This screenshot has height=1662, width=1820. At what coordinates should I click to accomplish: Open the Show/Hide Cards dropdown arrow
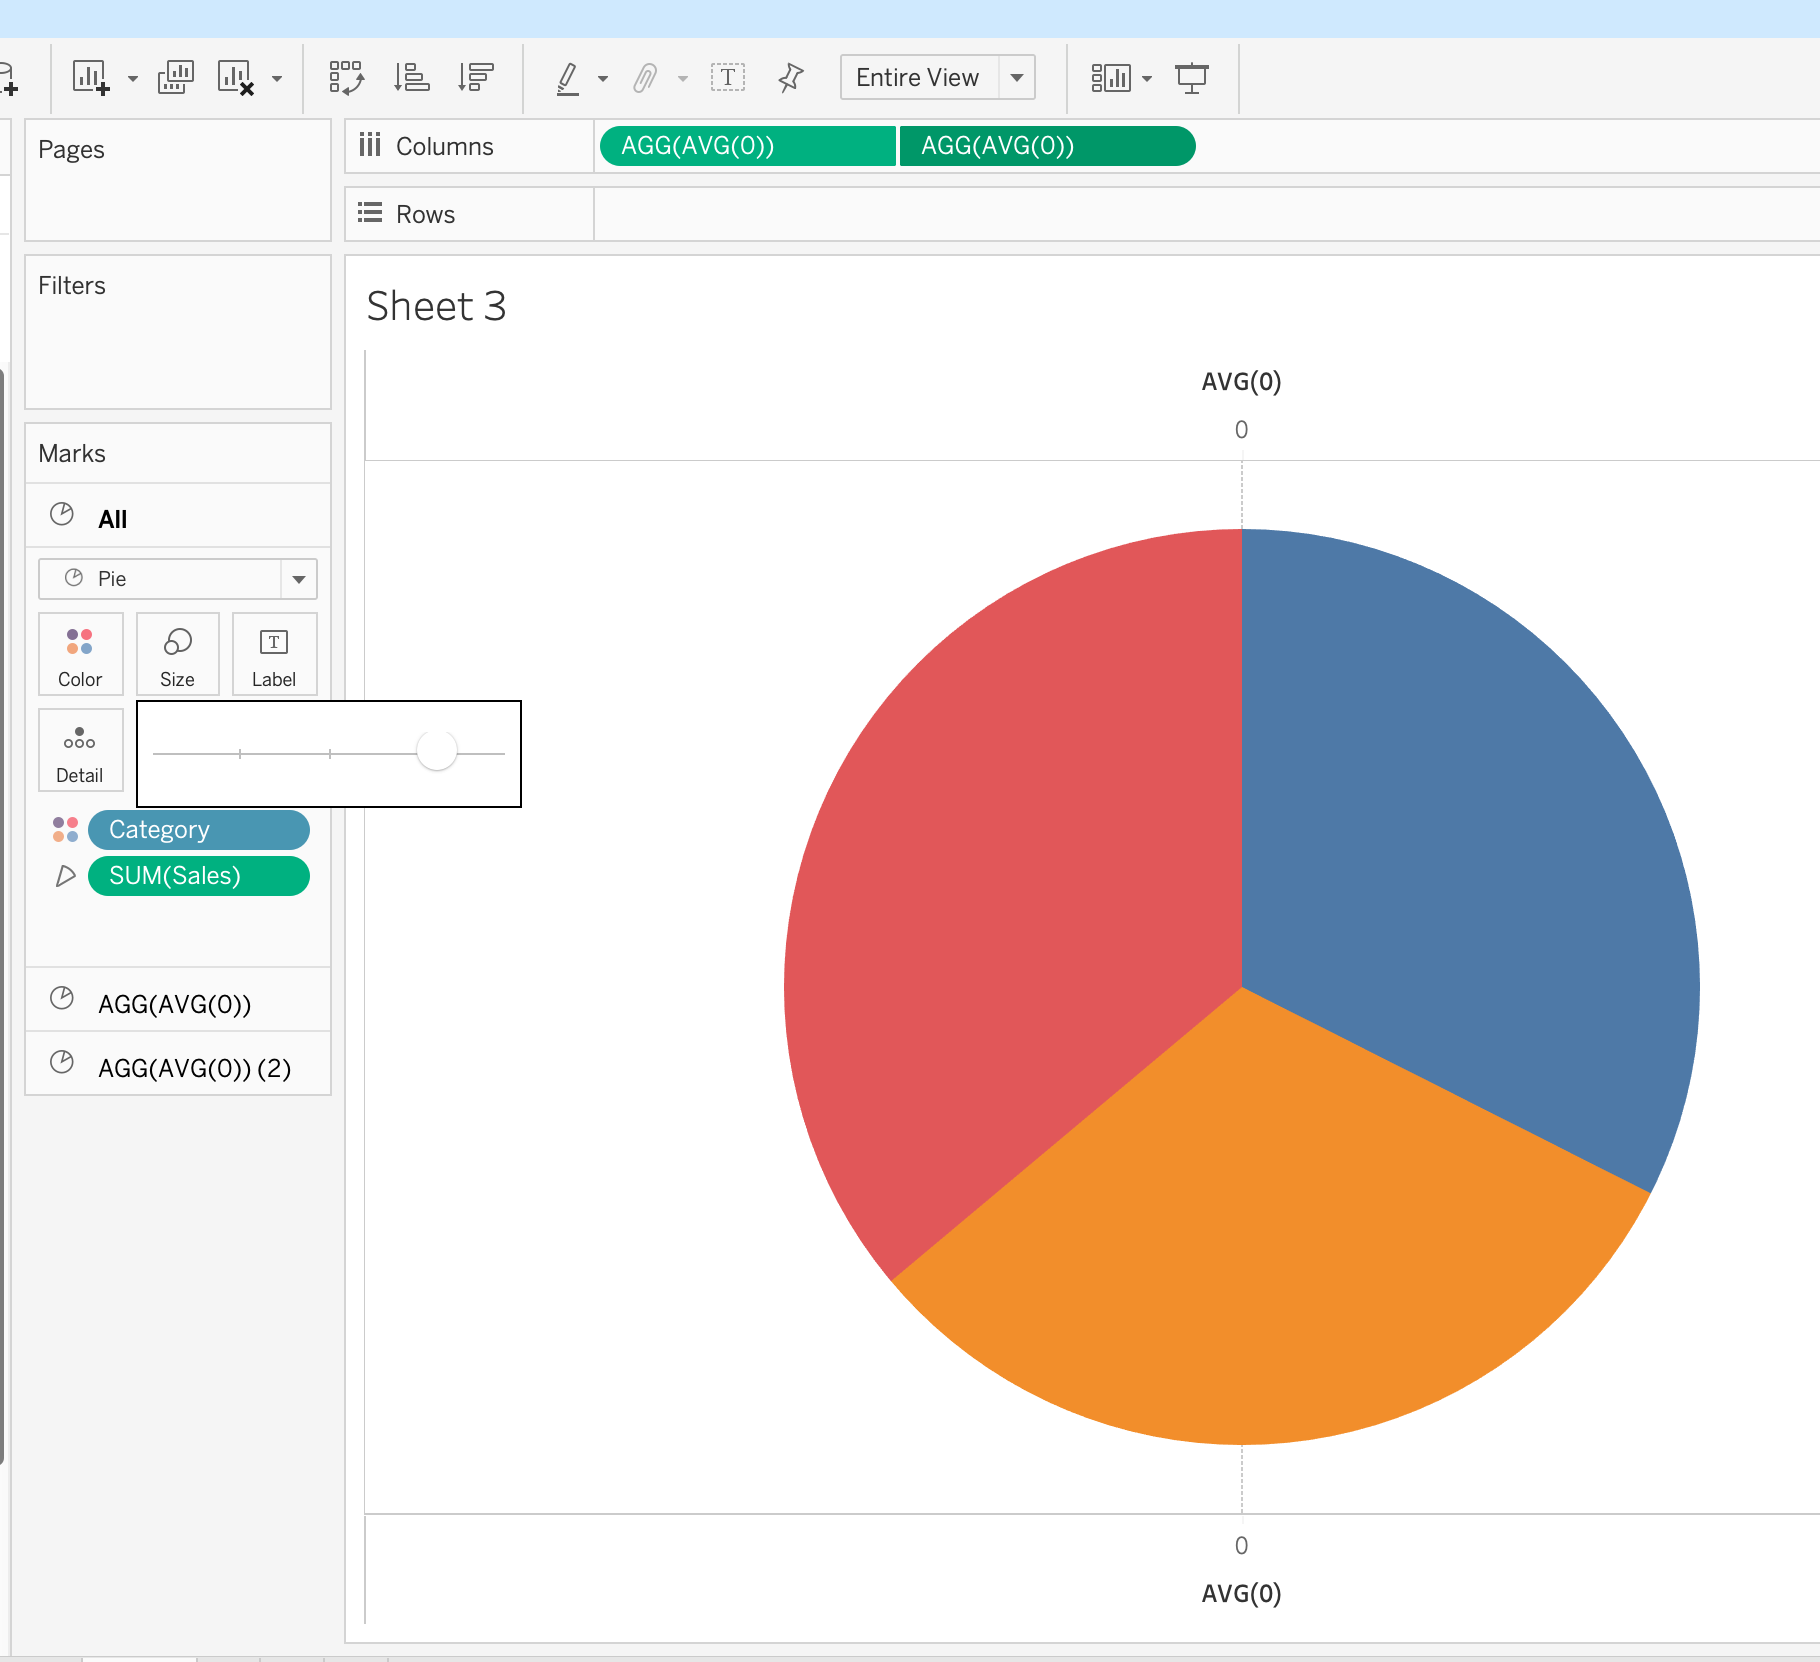point(1147,78)
